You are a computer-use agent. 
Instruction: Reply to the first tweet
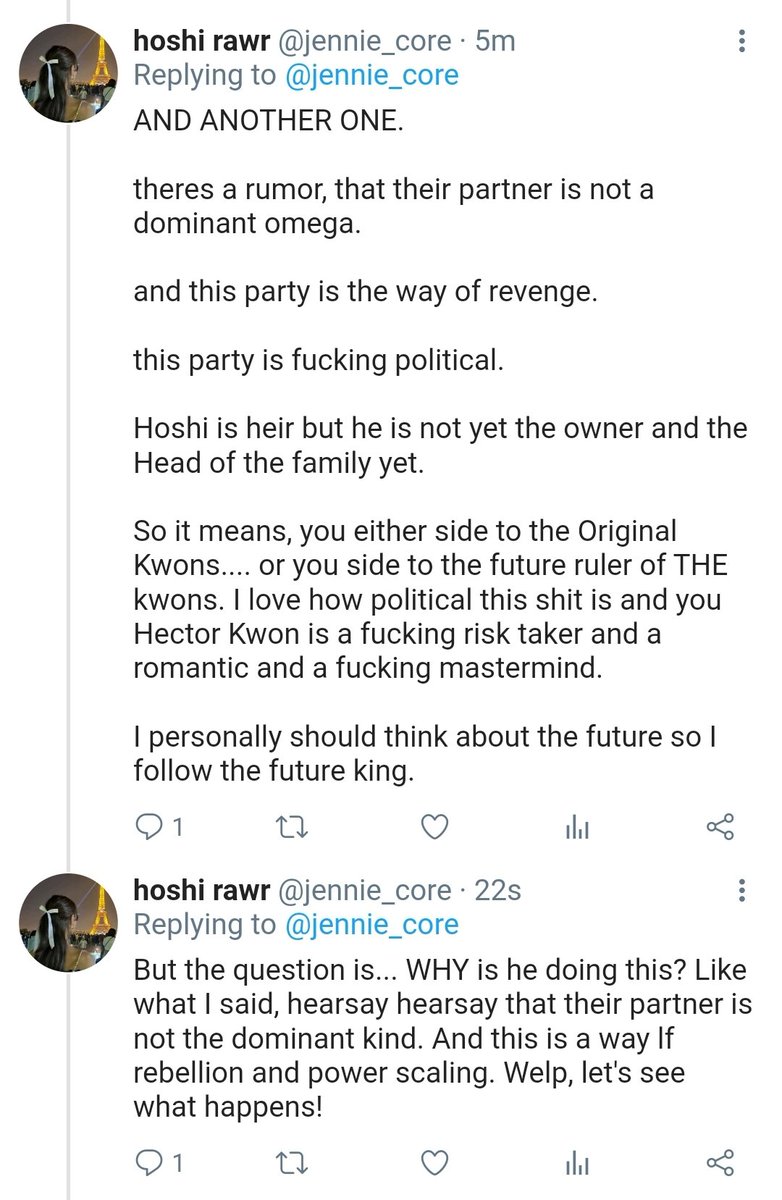pos(148,827)
